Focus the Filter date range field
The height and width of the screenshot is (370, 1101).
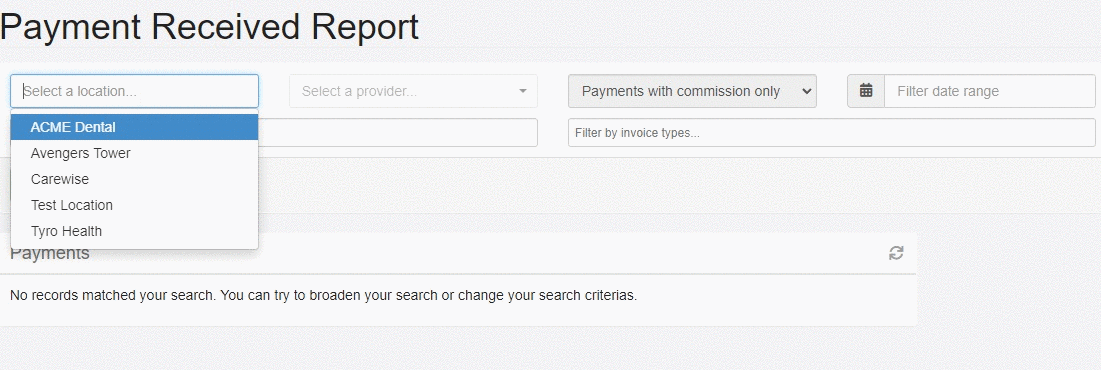tap(989, 91)
